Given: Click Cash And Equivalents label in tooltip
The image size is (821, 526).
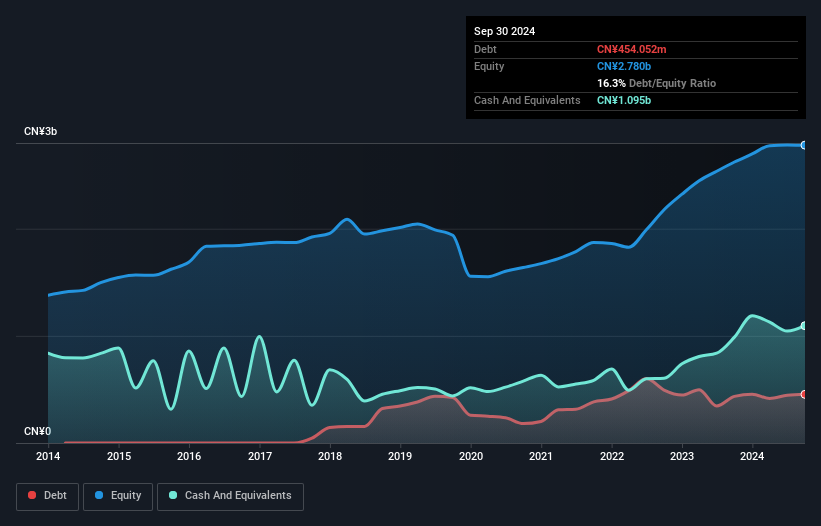Looking at the screenshot, I should click(527, 100).
